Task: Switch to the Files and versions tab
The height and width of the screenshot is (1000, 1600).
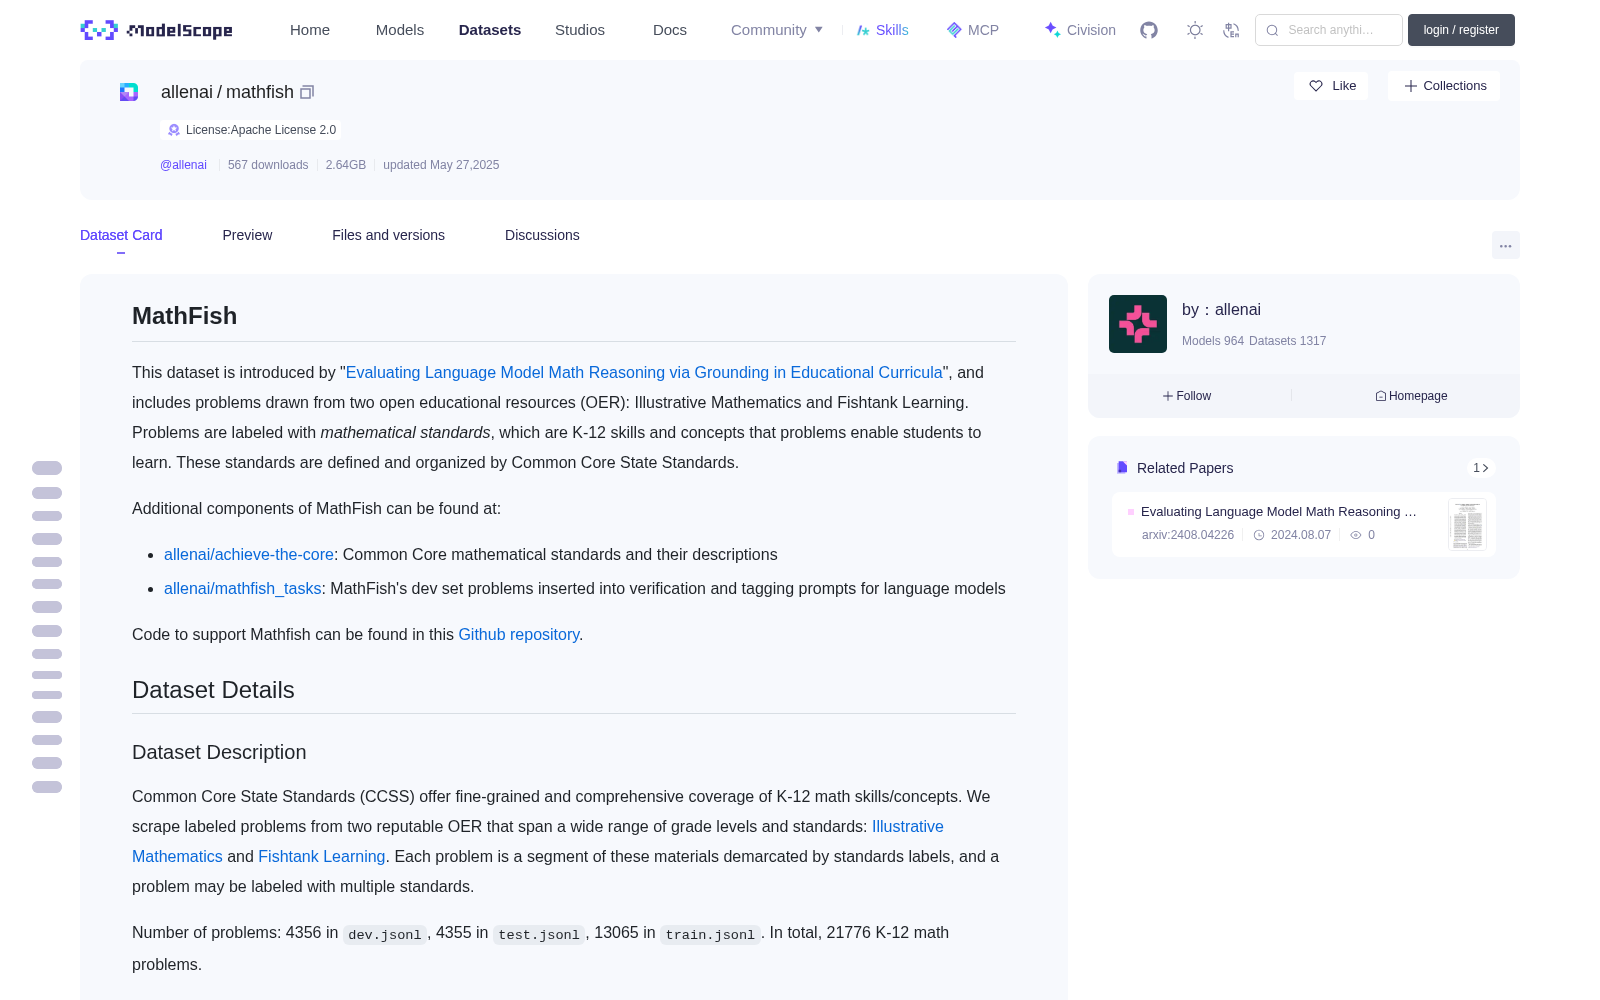Action: click(388, 235)
